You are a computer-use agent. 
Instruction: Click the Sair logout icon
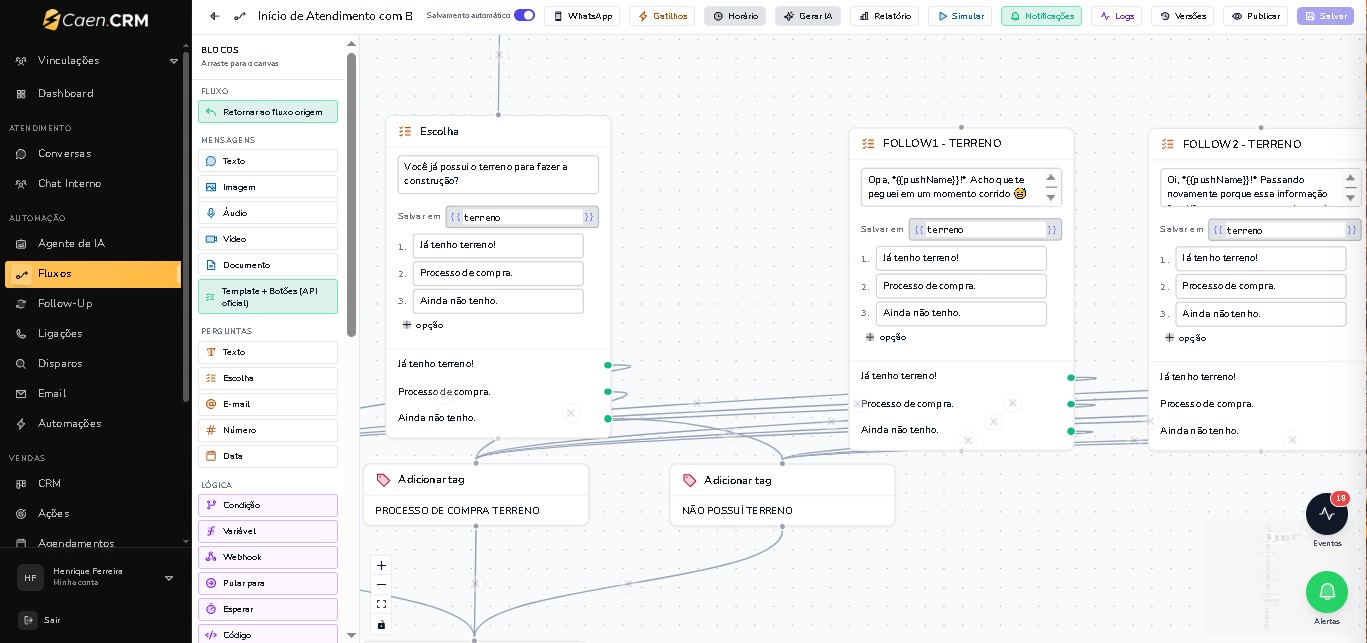28,620
